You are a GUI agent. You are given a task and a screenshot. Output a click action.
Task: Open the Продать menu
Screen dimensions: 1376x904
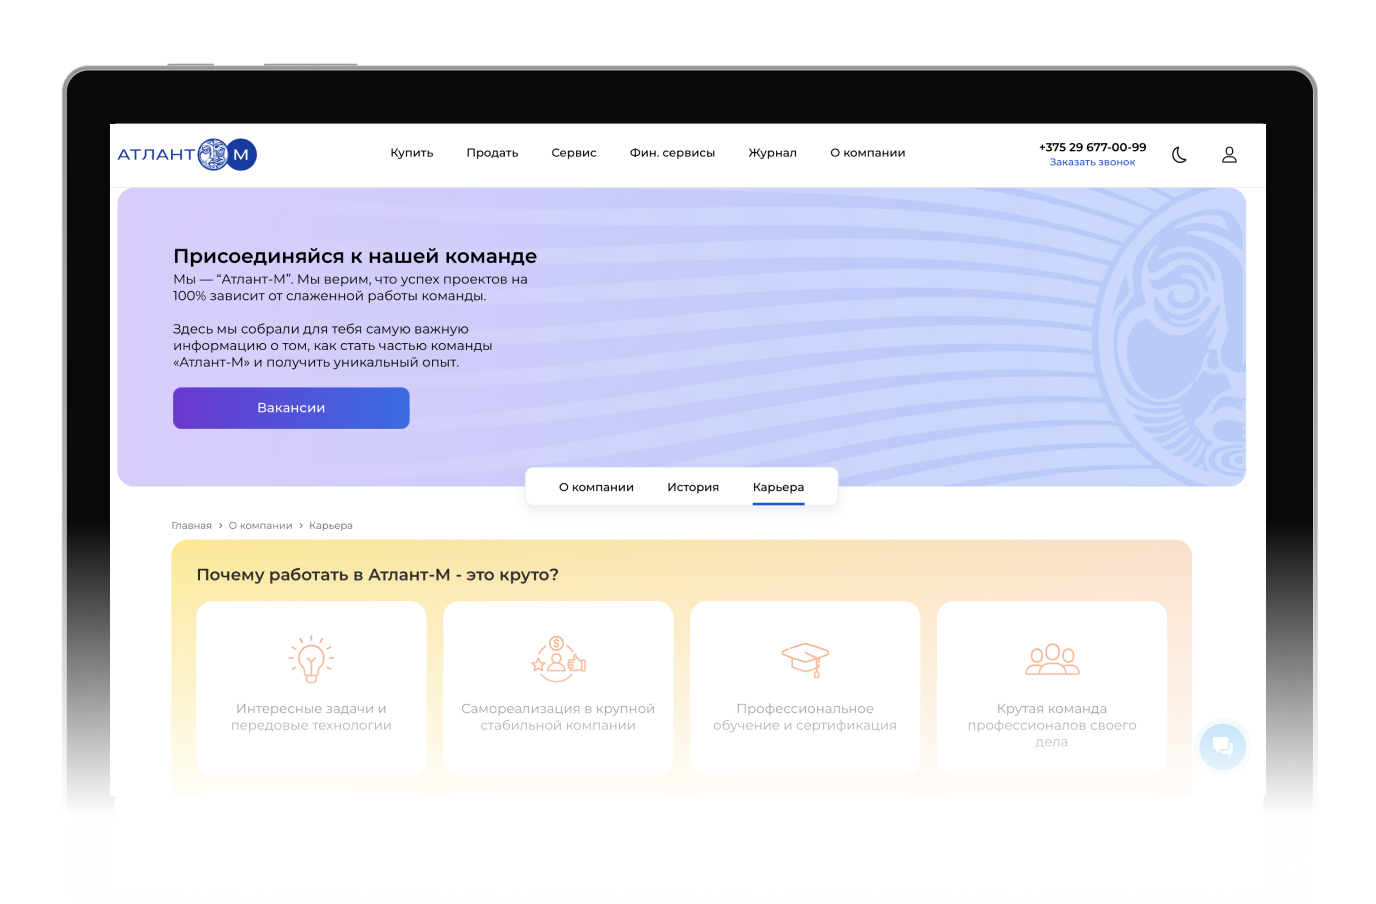492,153
